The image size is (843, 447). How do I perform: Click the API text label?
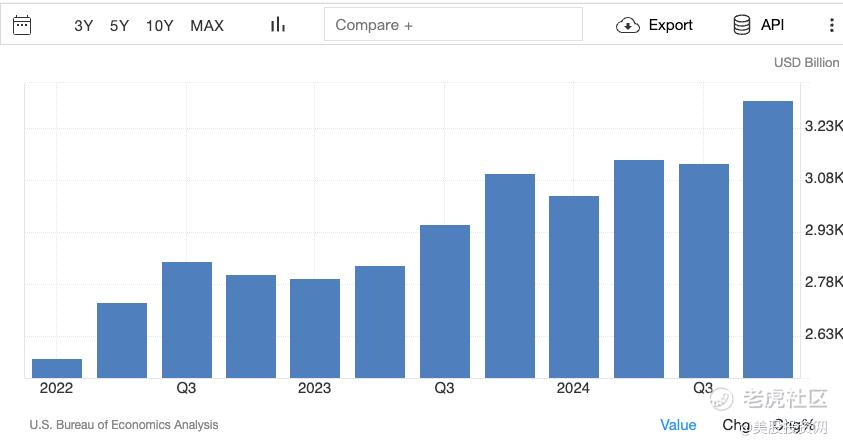[x=772, y=25]
